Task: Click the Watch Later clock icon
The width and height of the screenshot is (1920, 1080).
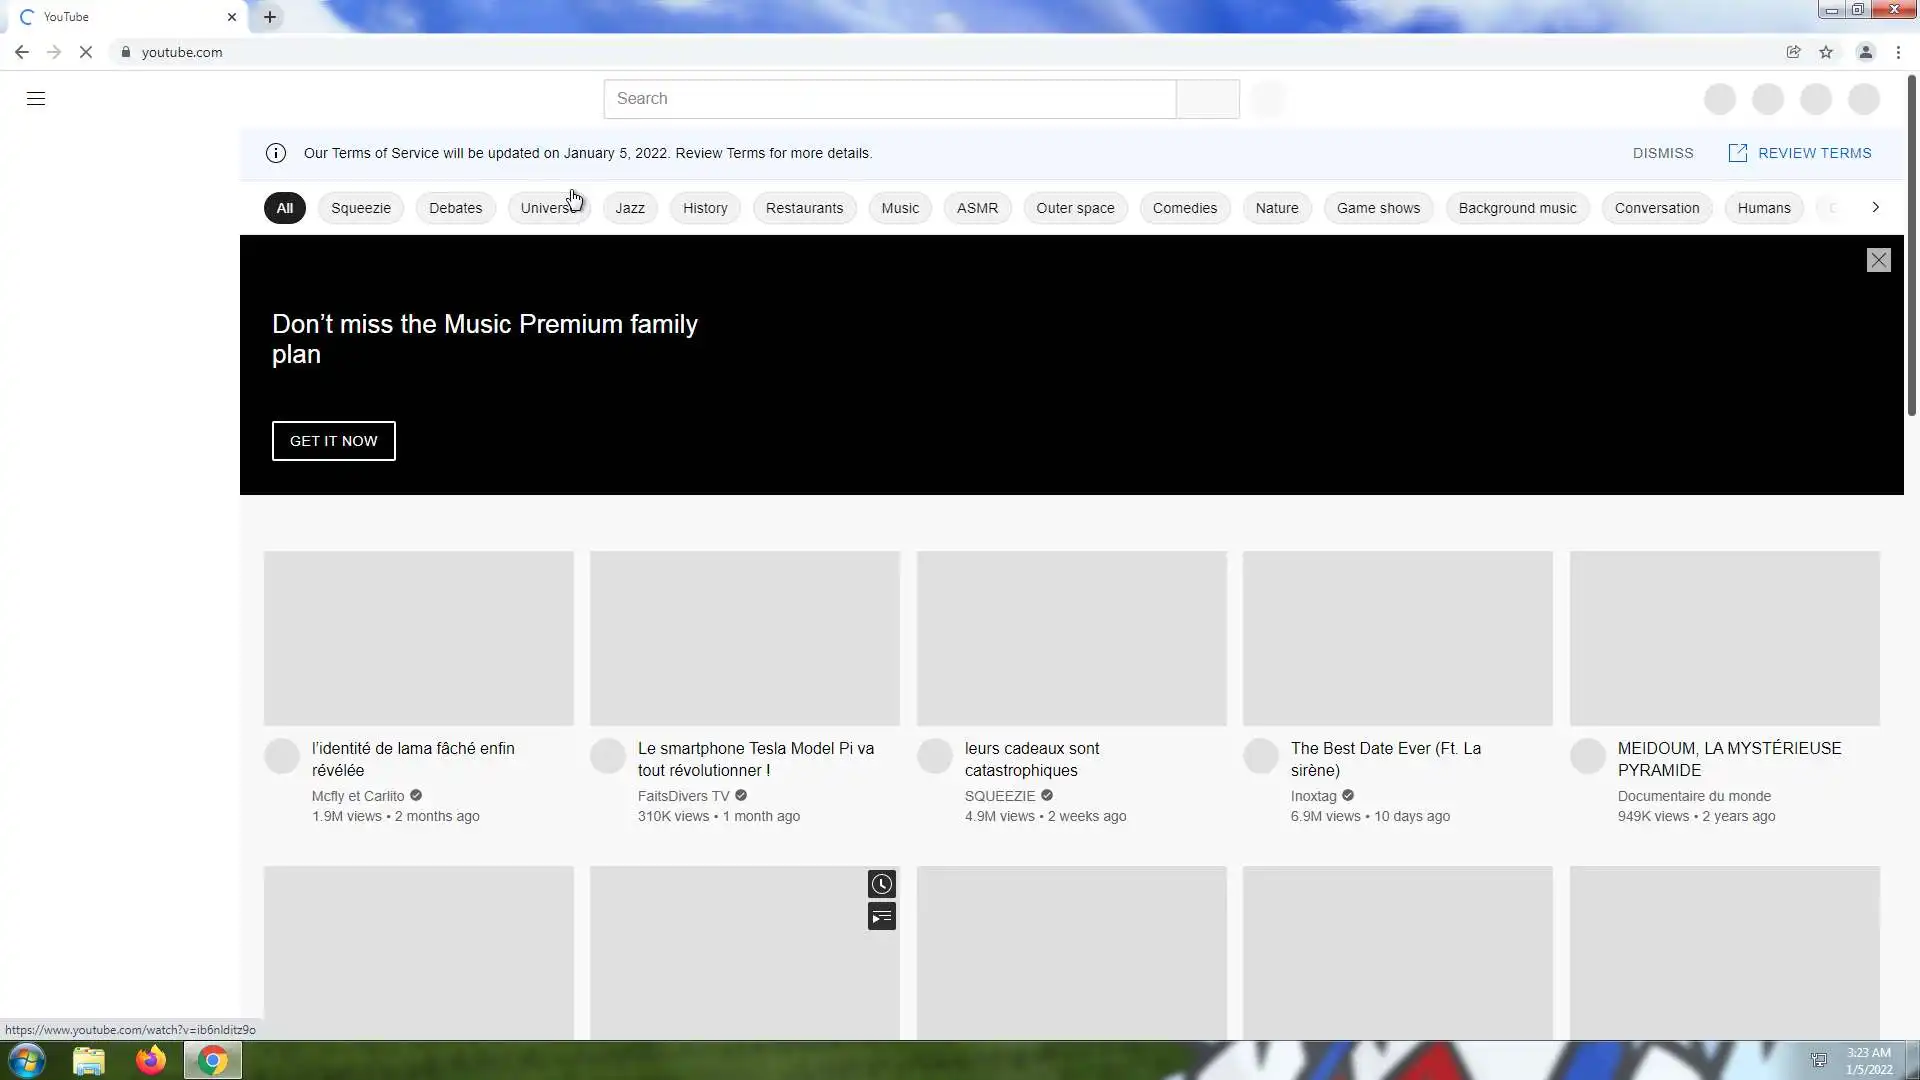Action: (881, 884)
